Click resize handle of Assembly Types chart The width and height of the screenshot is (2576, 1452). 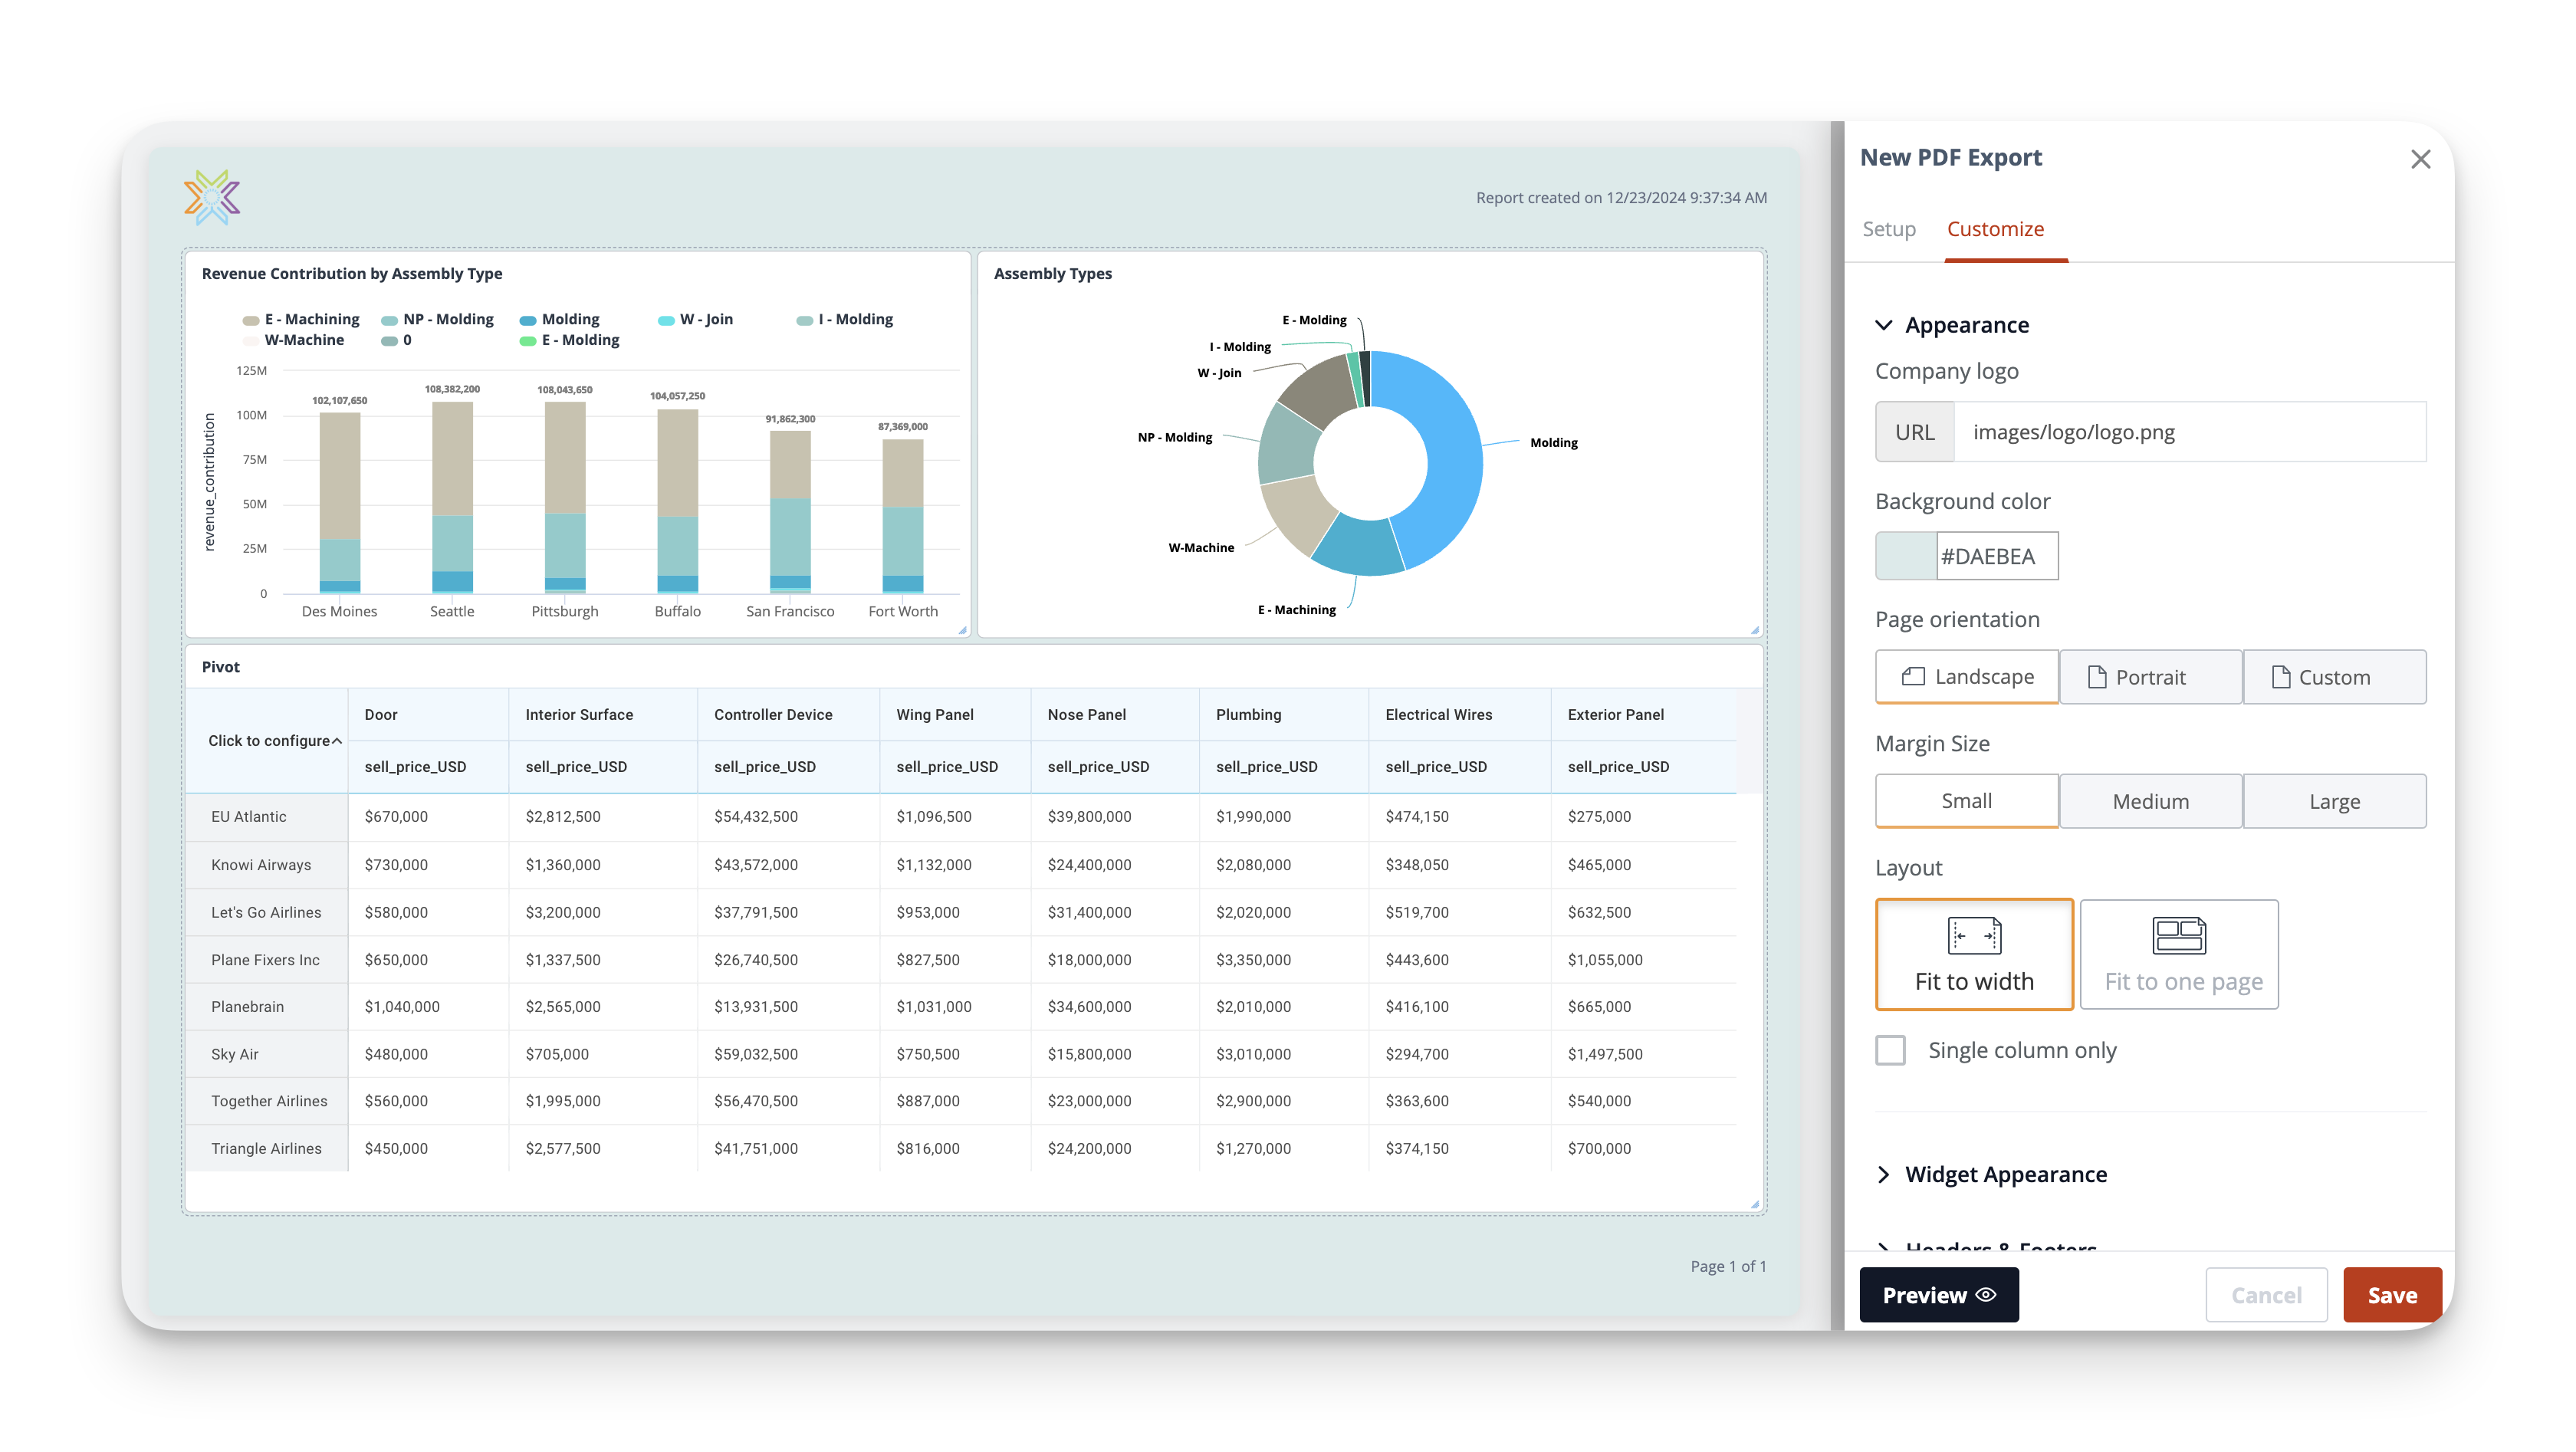click(1755, 630)
